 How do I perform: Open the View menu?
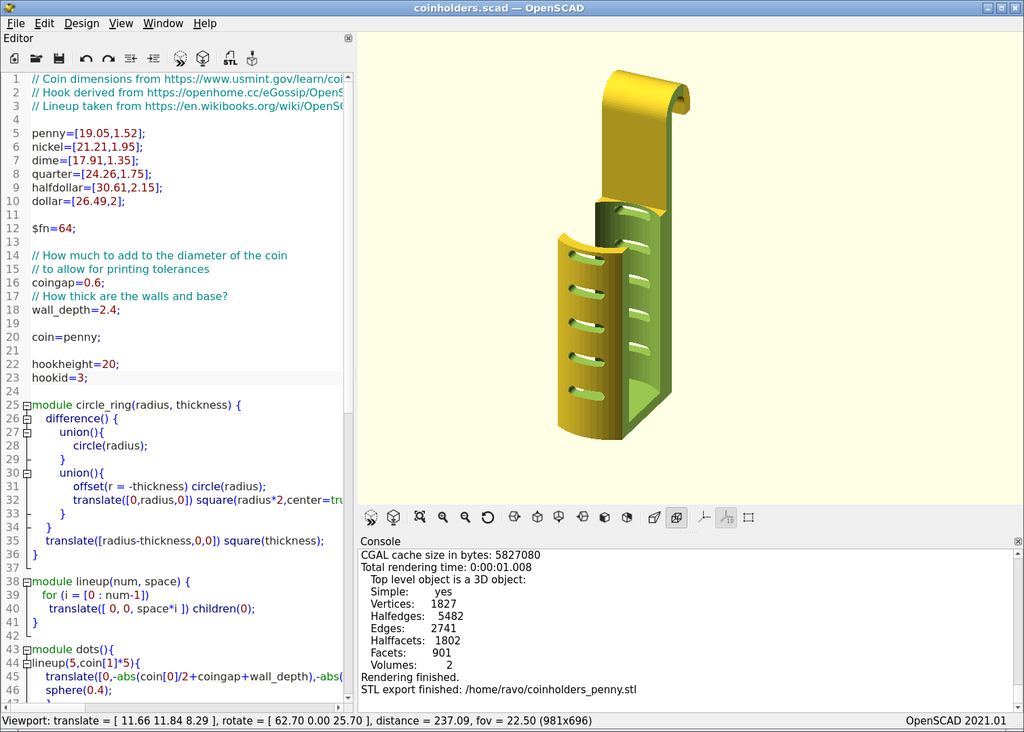click(121, 24)
